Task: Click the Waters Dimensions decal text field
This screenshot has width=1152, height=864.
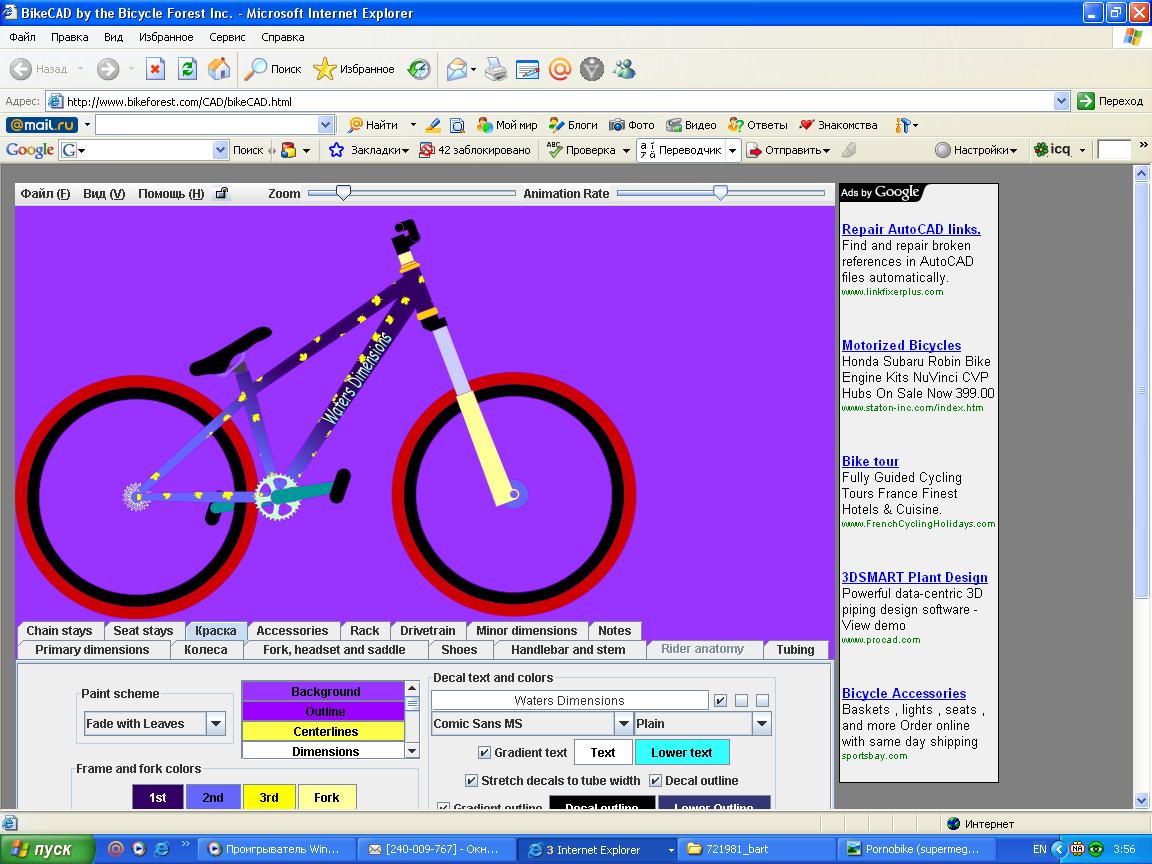Action: tap(569, 701)
